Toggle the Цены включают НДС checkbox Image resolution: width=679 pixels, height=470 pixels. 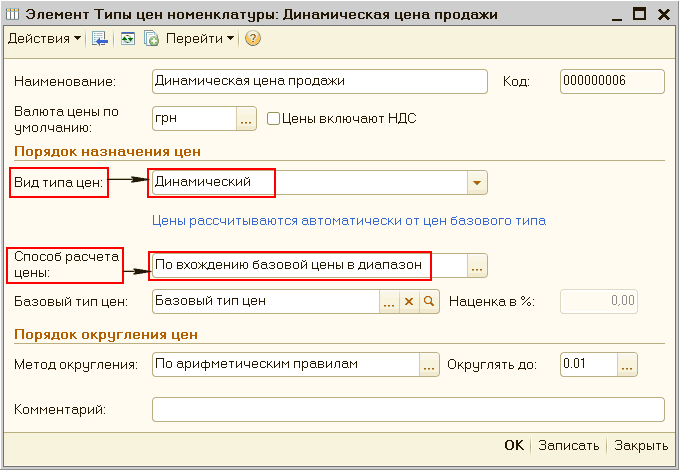(274, 119)
